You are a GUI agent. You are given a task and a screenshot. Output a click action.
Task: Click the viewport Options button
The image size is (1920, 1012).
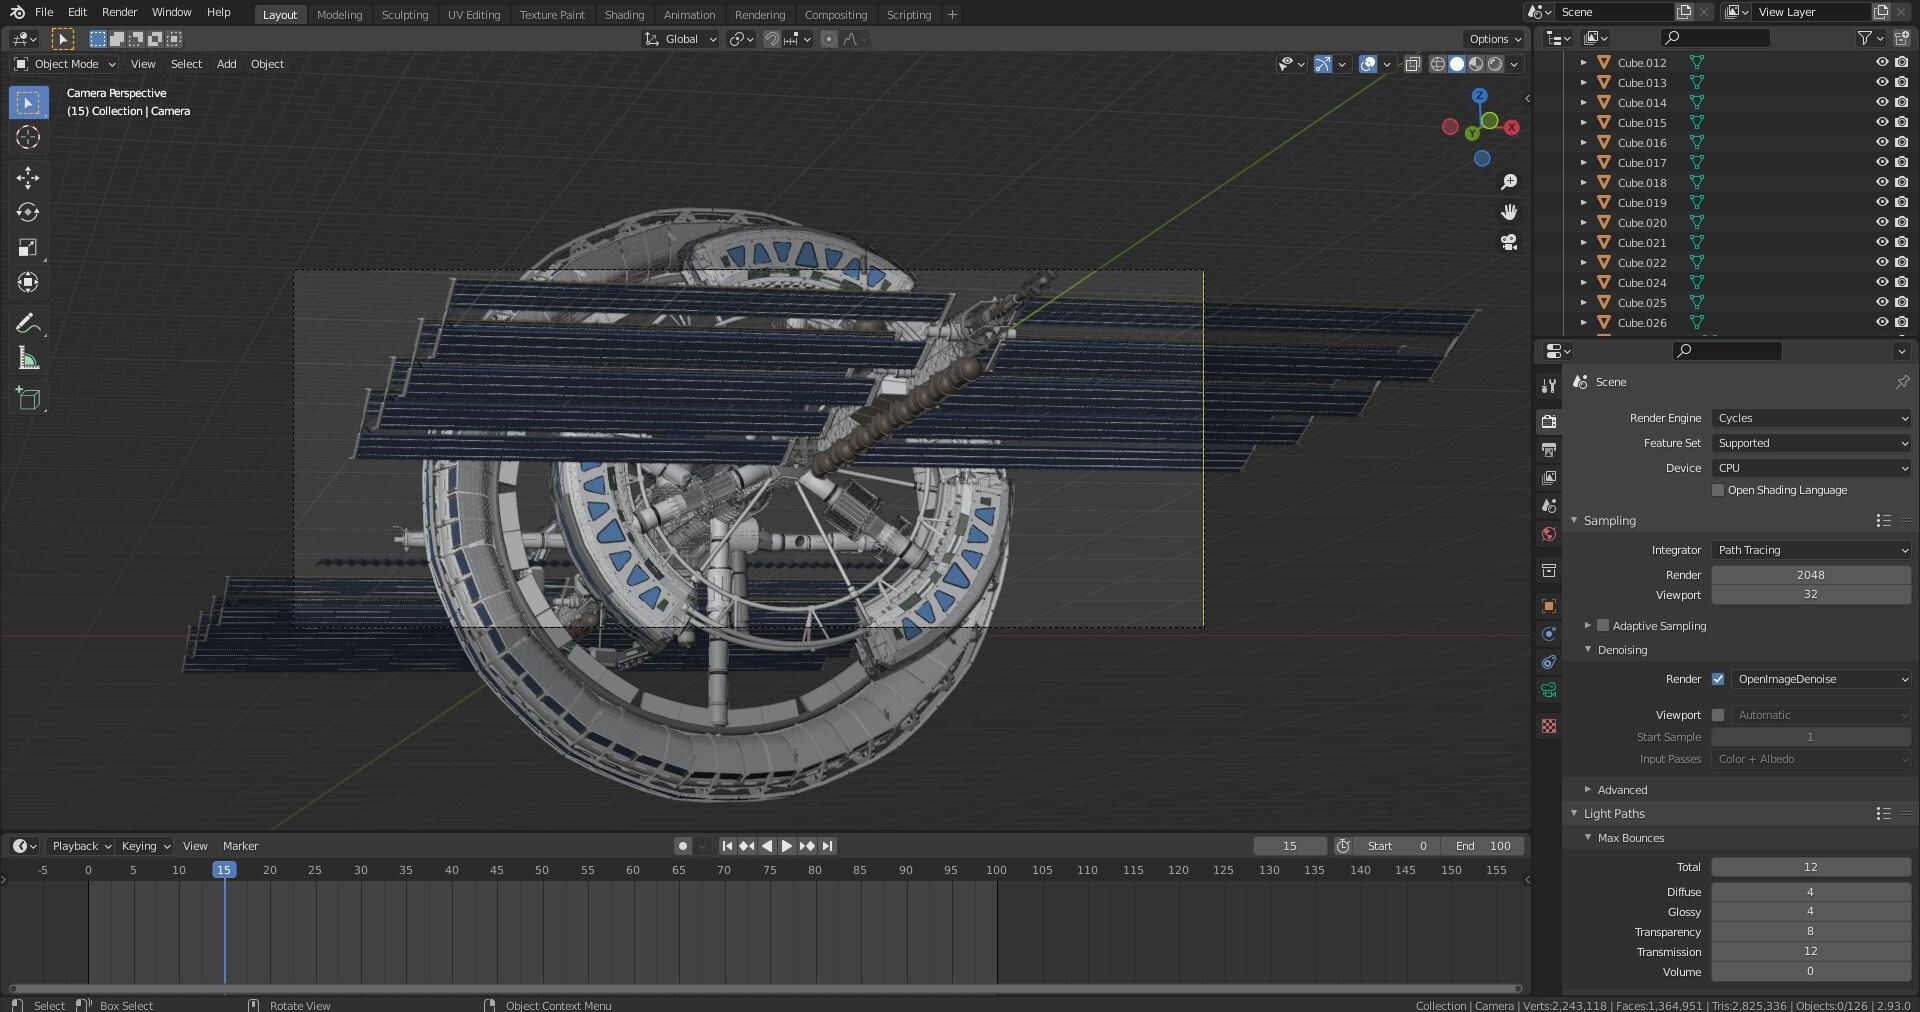(x=1492, y=39)
